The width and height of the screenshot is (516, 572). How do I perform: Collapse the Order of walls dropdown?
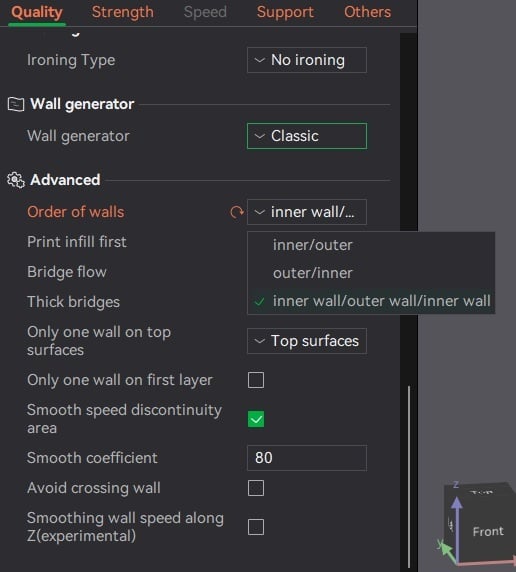(x=307, y=212)
